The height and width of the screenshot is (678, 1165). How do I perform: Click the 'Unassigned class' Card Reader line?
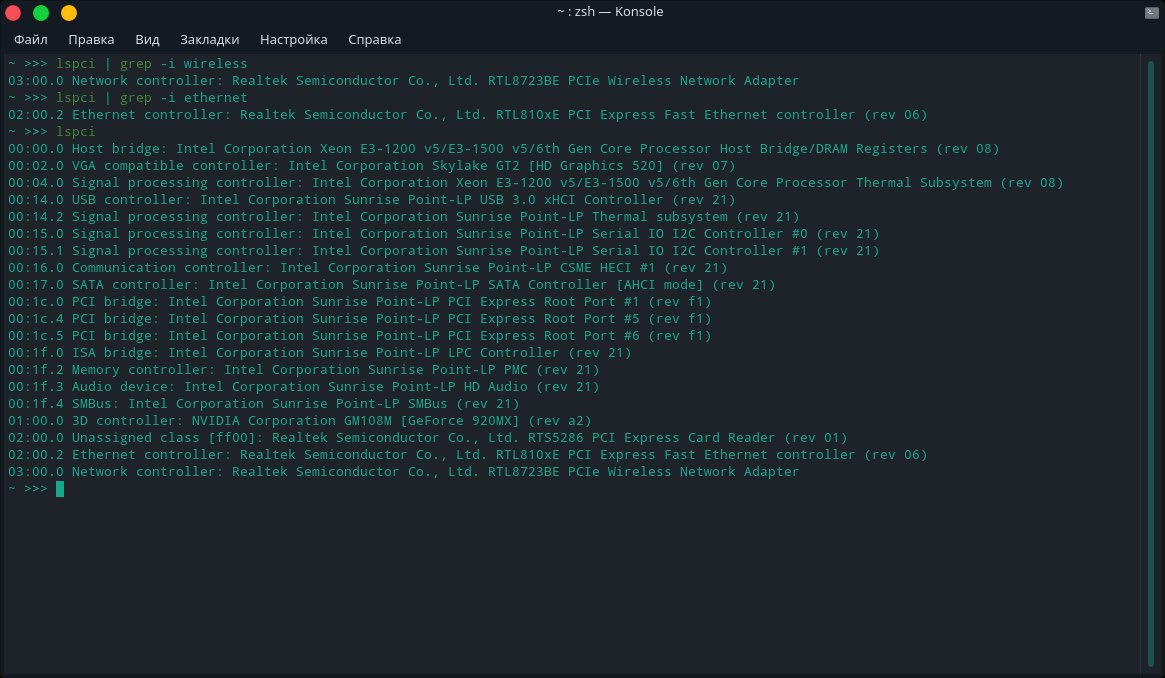[428, 438]
